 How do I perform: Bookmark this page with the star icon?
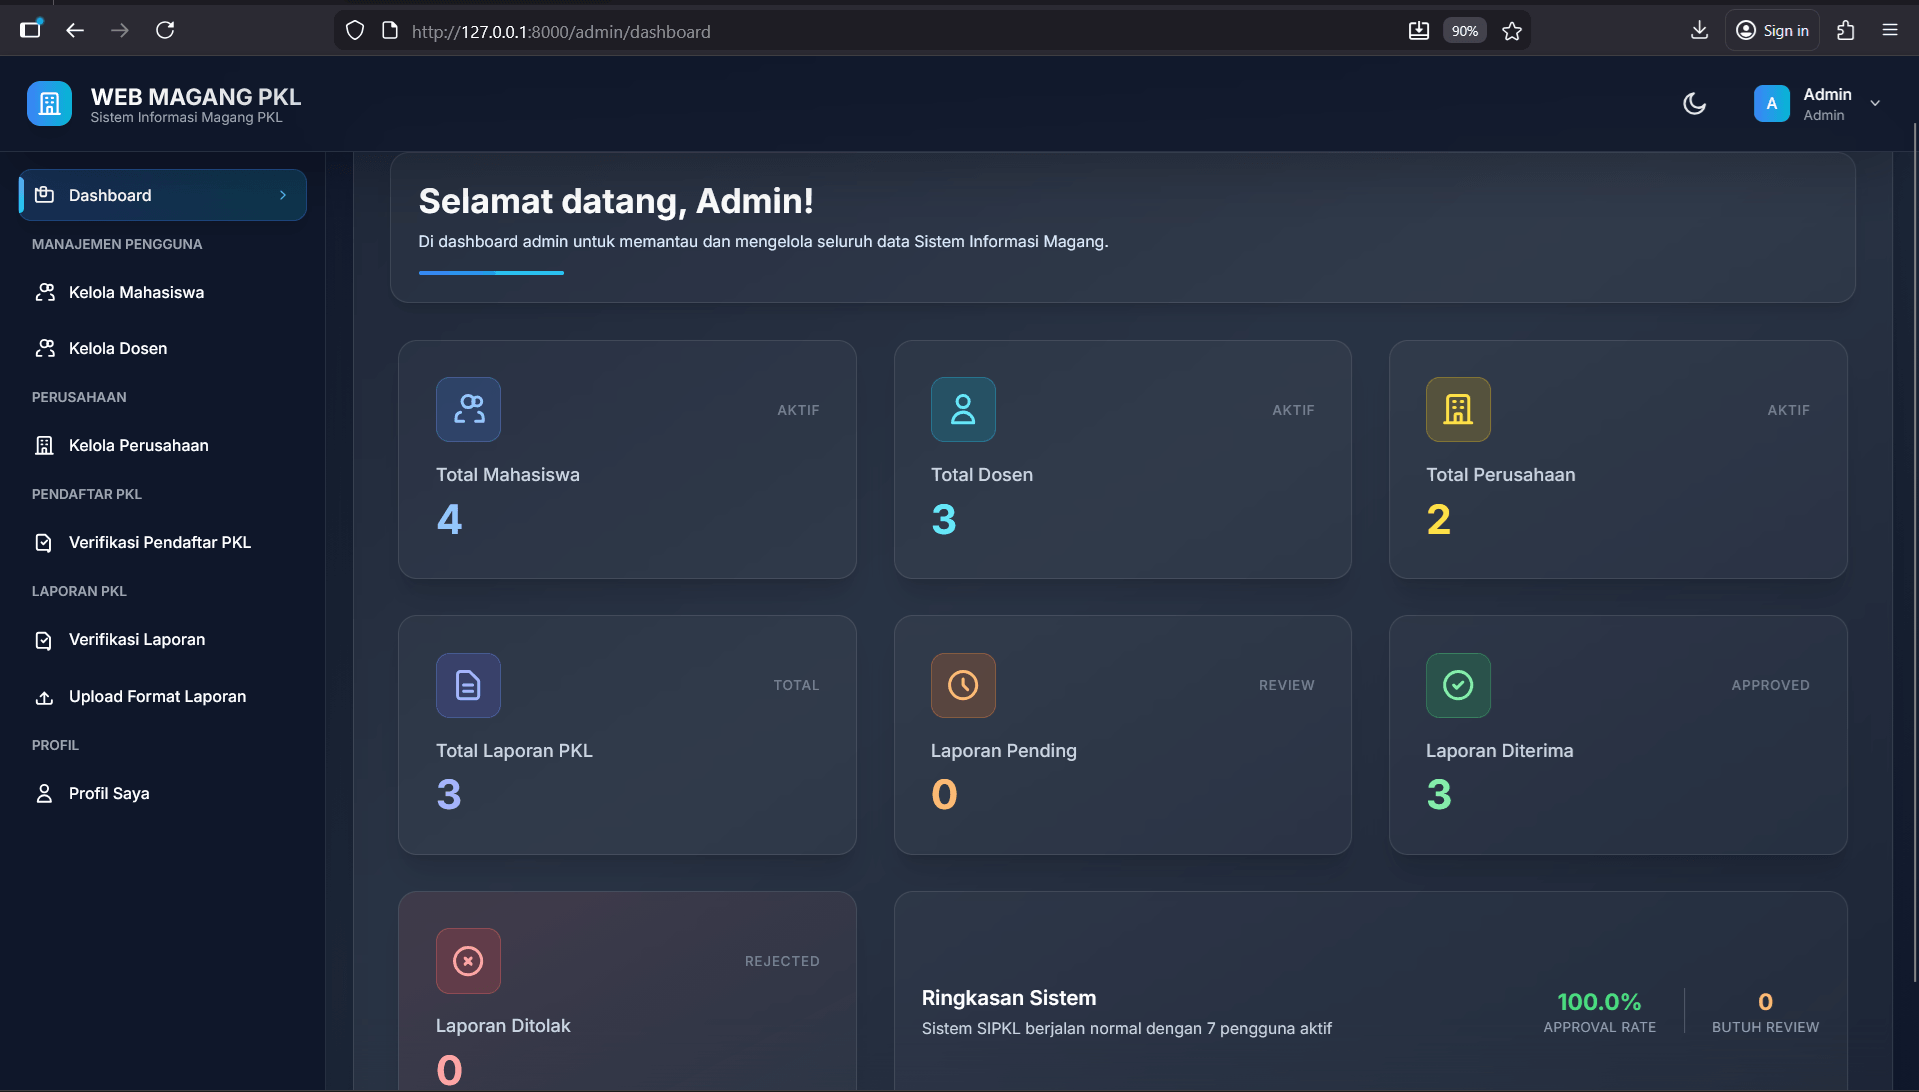[x=1512, y=31]
